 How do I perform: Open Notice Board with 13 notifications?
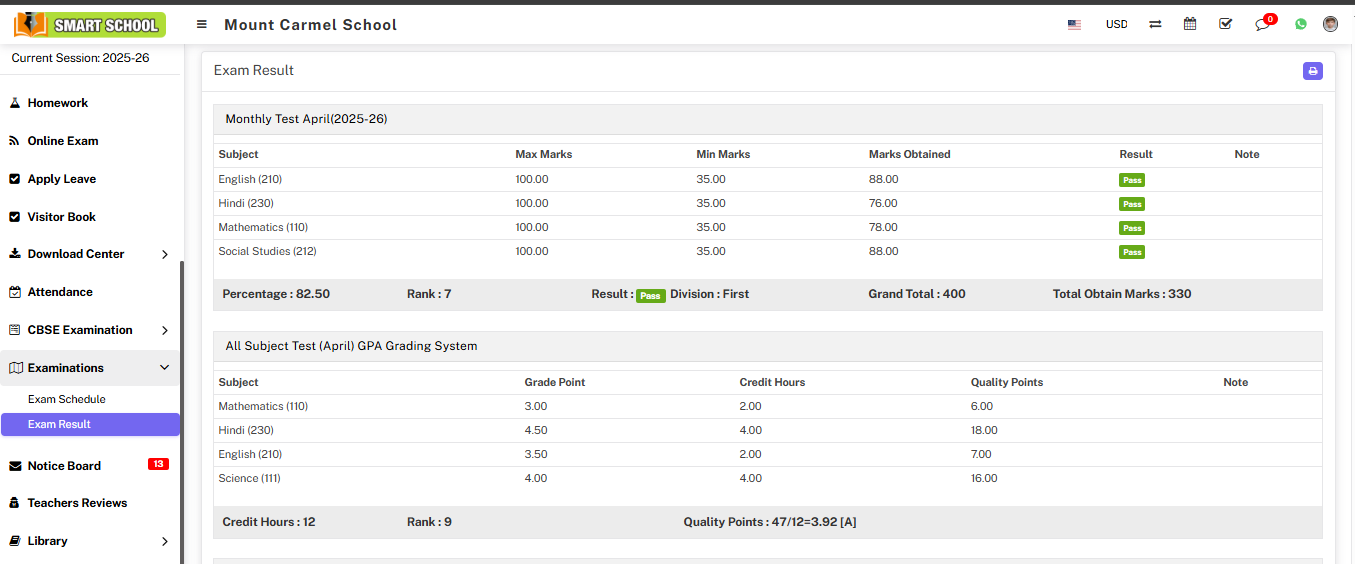click(x=65, y=466)
